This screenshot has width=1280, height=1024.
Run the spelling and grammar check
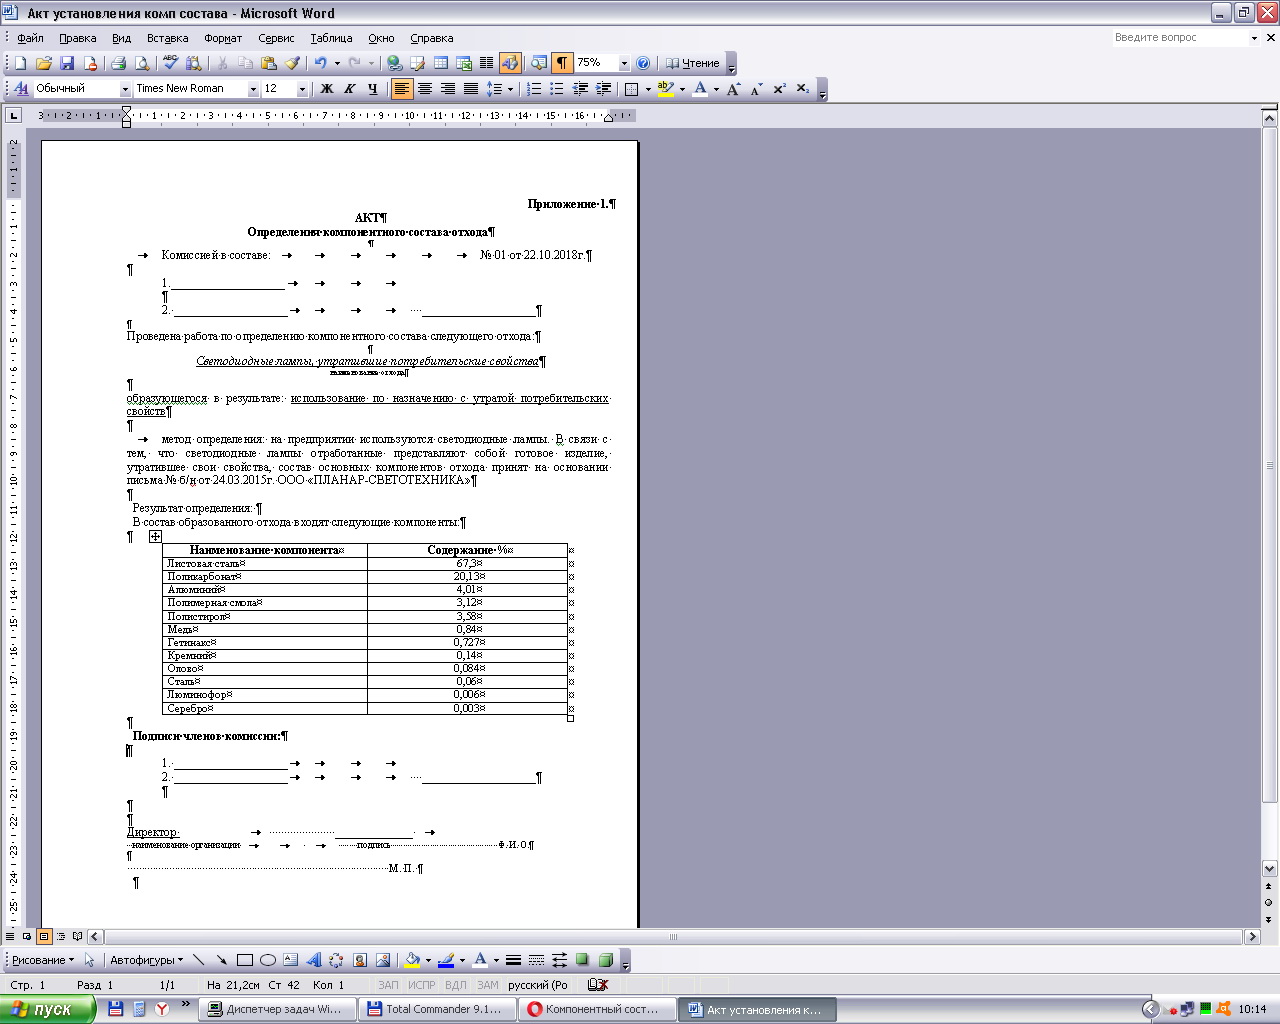(170, 63)
